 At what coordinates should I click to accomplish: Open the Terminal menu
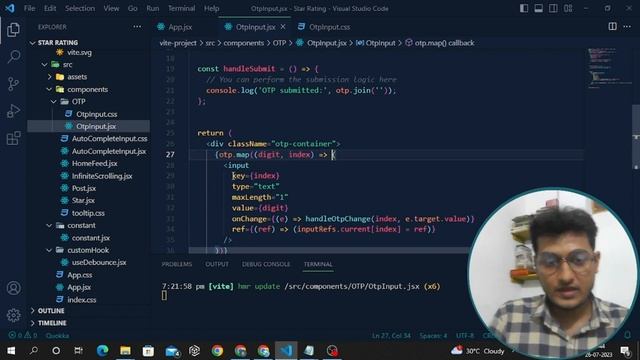coord(181,8)
